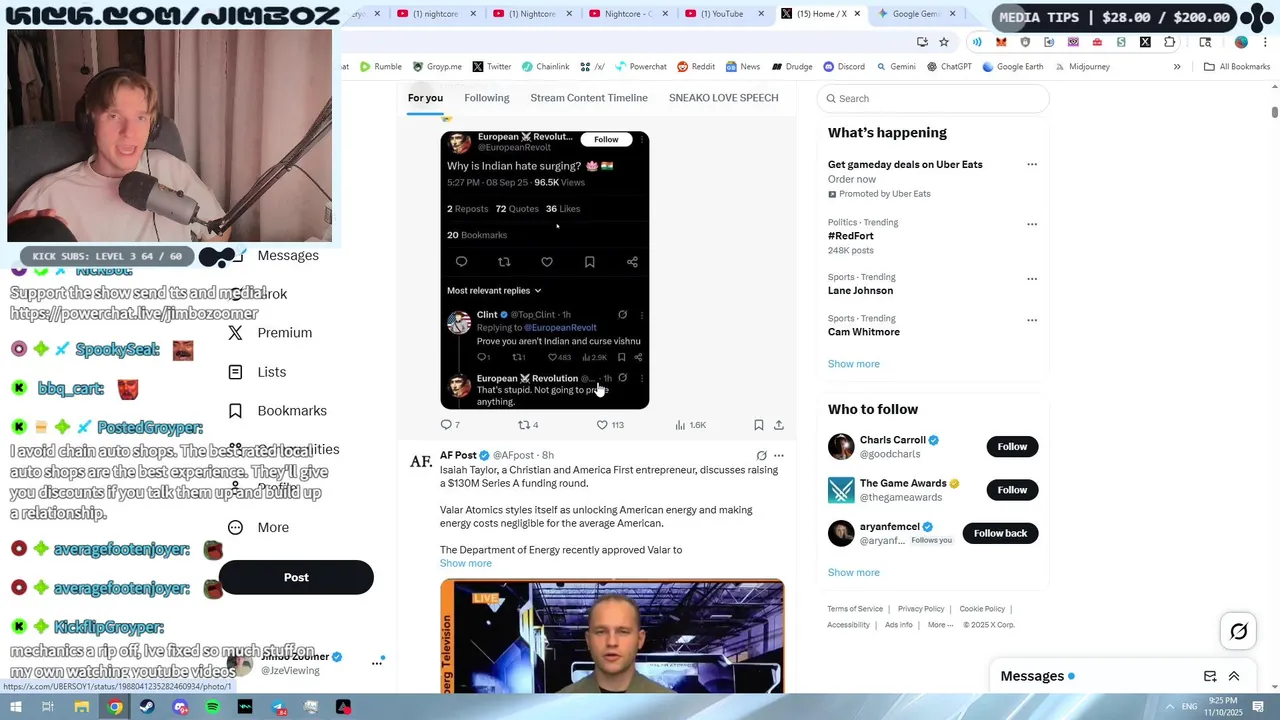Repost the post with 4 reposts
Screen dimensions: 1280x720
point(528,425)
